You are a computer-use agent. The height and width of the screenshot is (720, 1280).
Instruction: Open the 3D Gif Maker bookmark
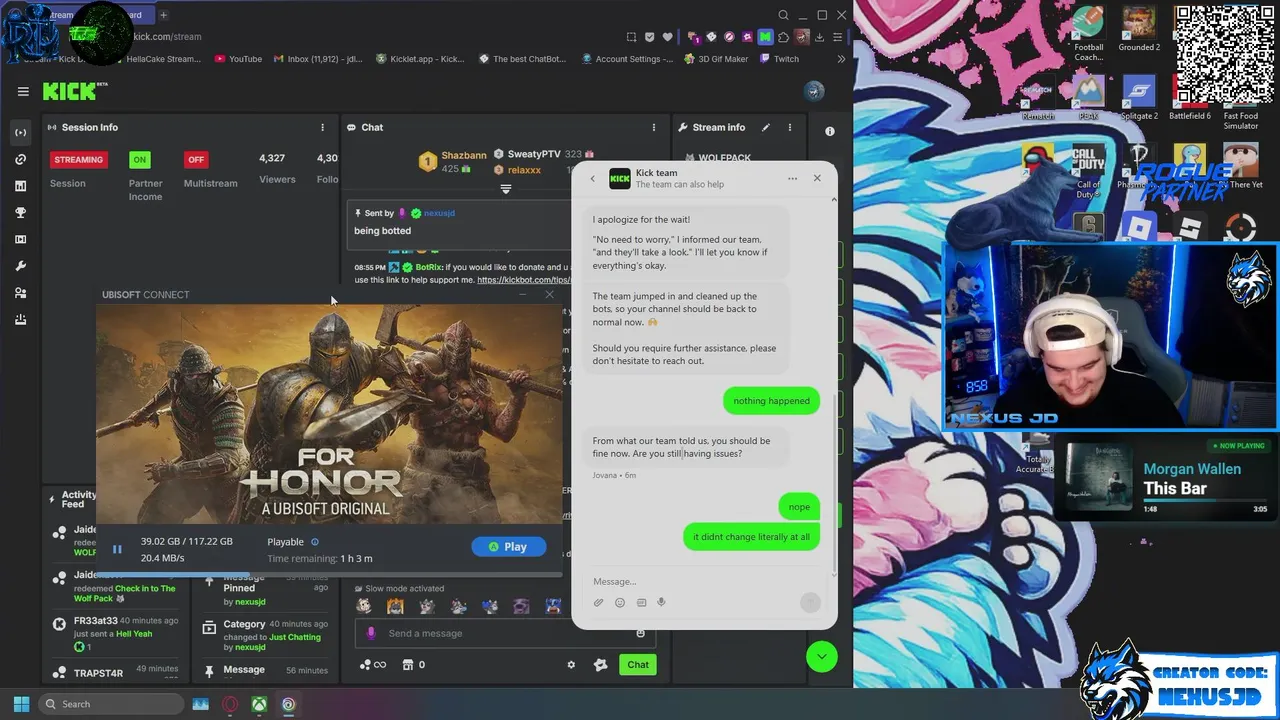[x=715, y=59]
